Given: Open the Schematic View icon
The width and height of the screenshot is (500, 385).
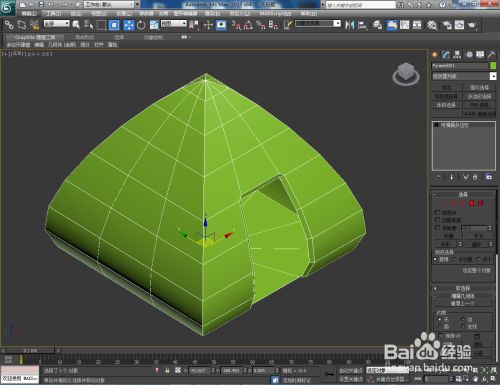Looking at the screenshot, I should coord(417,25).
